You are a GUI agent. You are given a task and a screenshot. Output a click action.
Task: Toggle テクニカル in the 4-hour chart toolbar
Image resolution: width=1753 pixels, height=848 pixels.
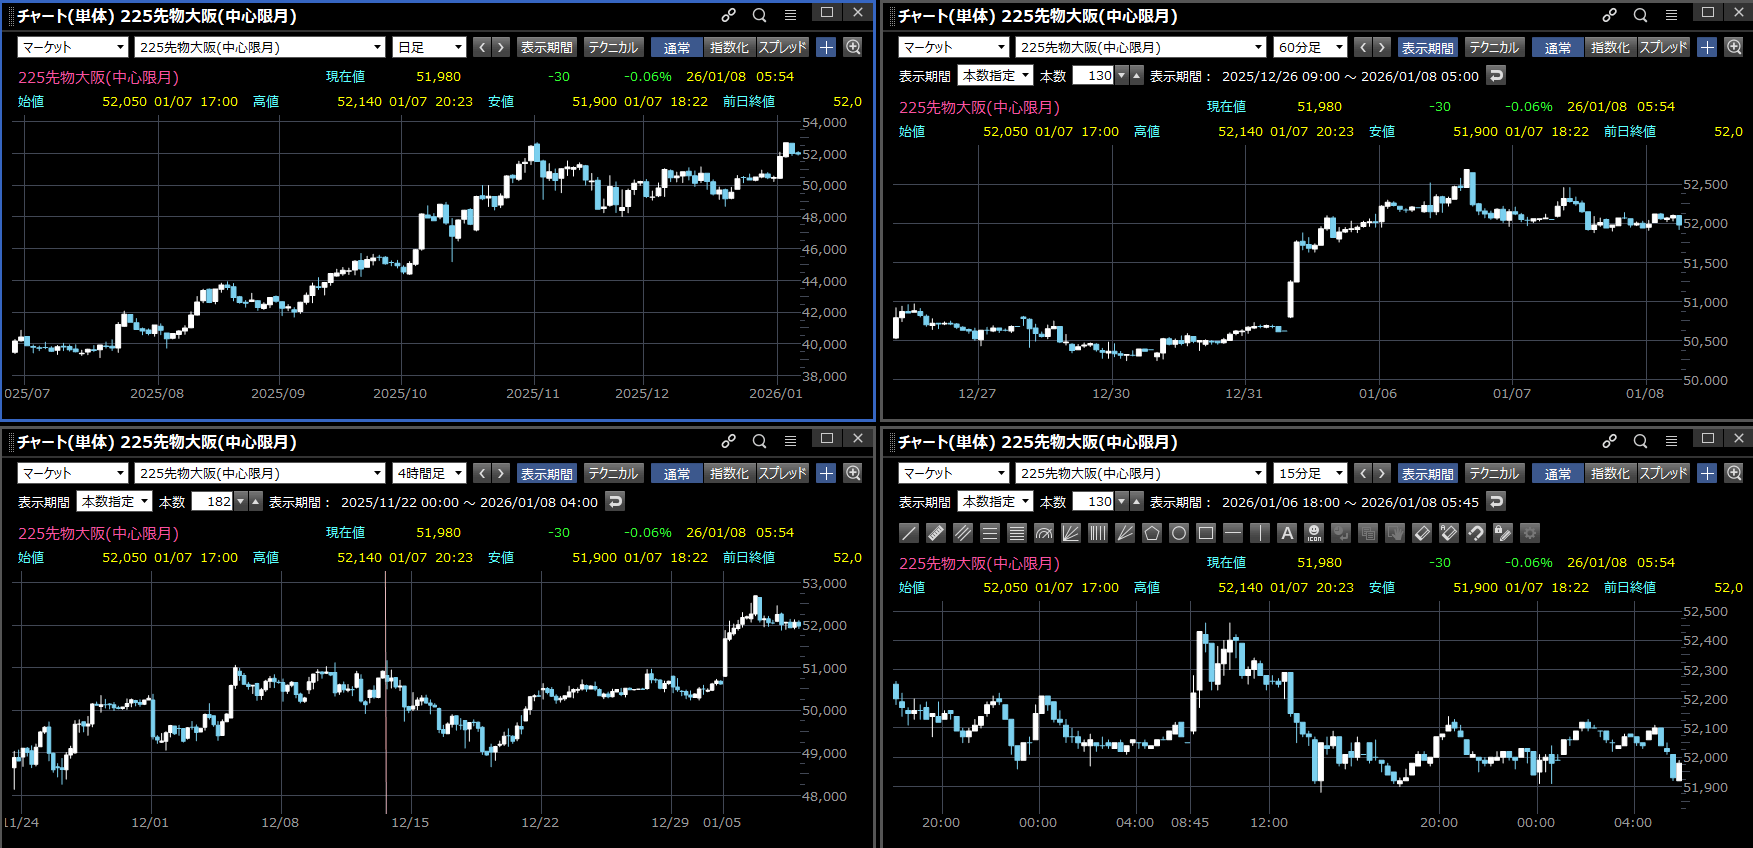point(613,473)
